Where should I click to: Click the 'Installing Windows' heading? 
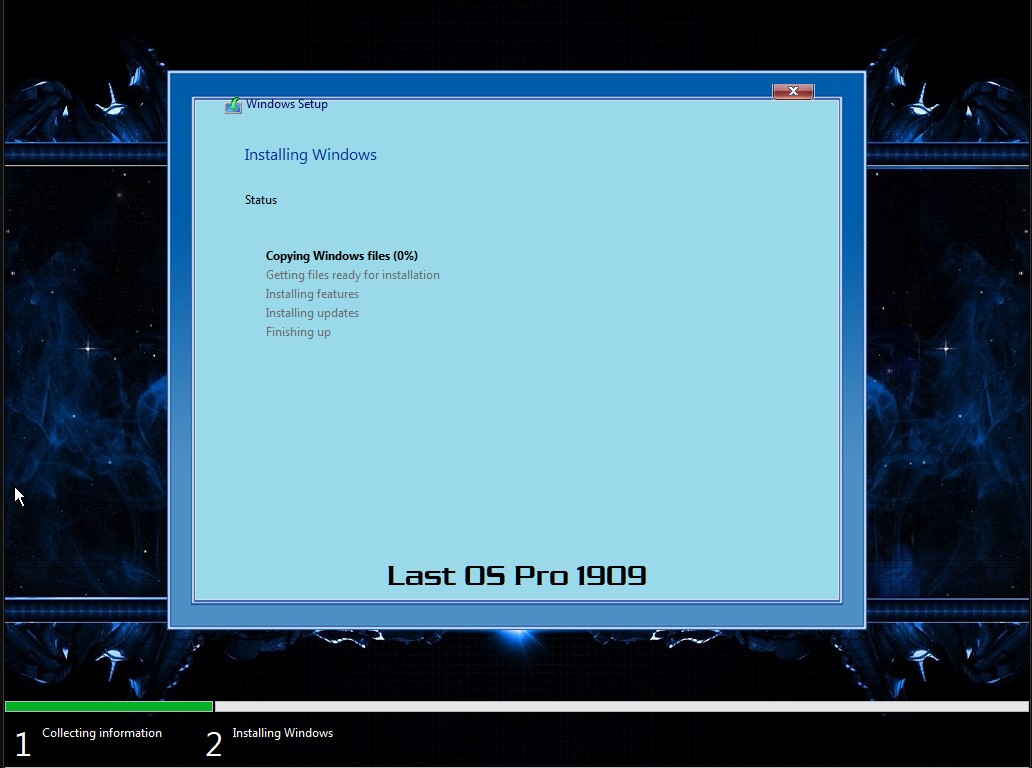point(311,155)
